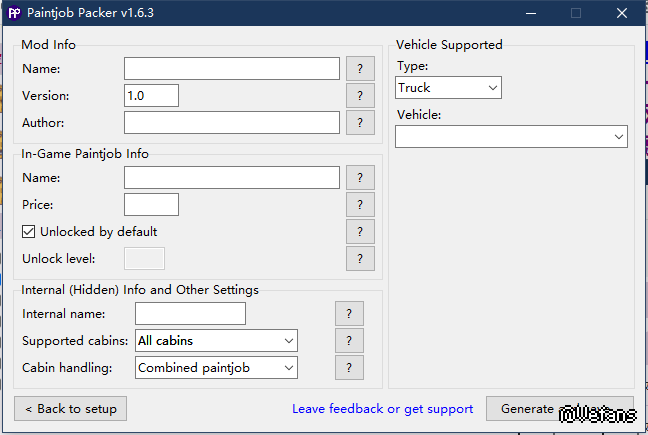The image size is (648, 435).
Task: Click the help button for Supported cabins
Action: tap(349, 341)
